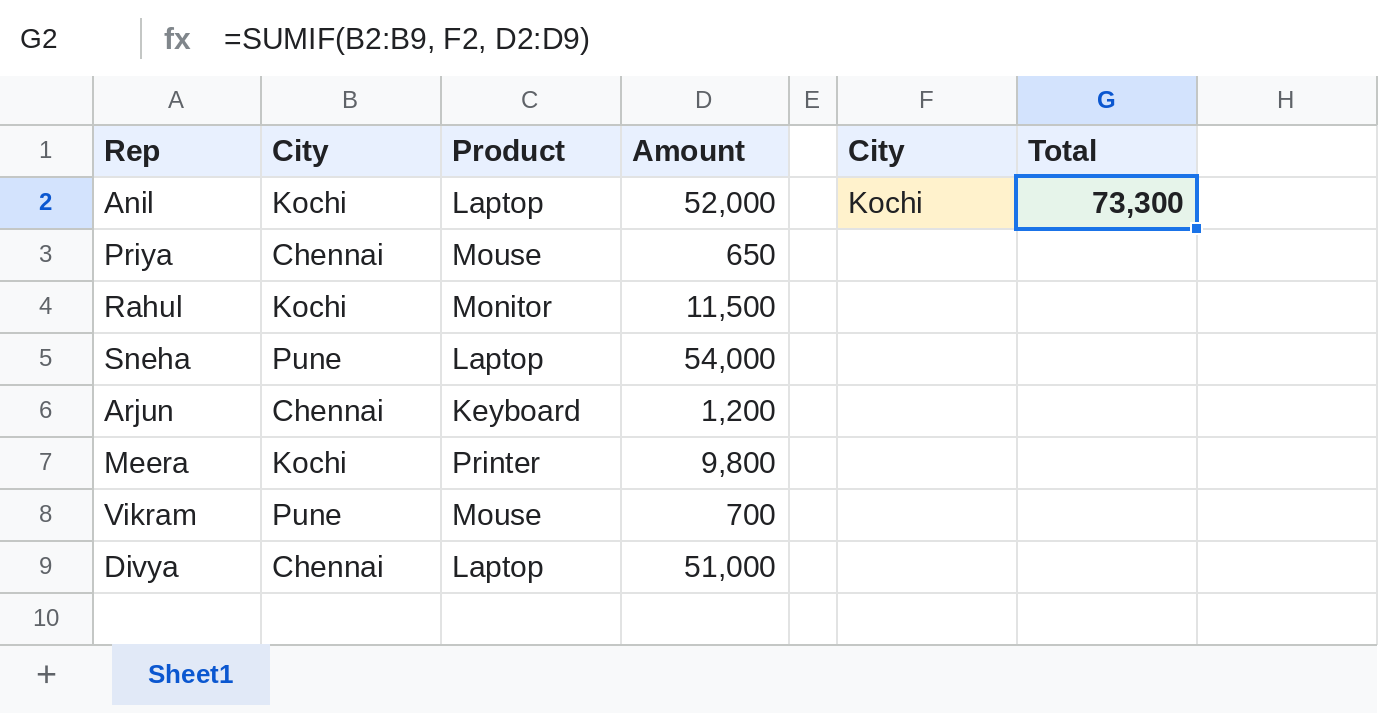Image resolution: width=1378 pixels, height=714 pixels.
Task: Switch to the Sheet1 tab
Action: tap(191, 675)
